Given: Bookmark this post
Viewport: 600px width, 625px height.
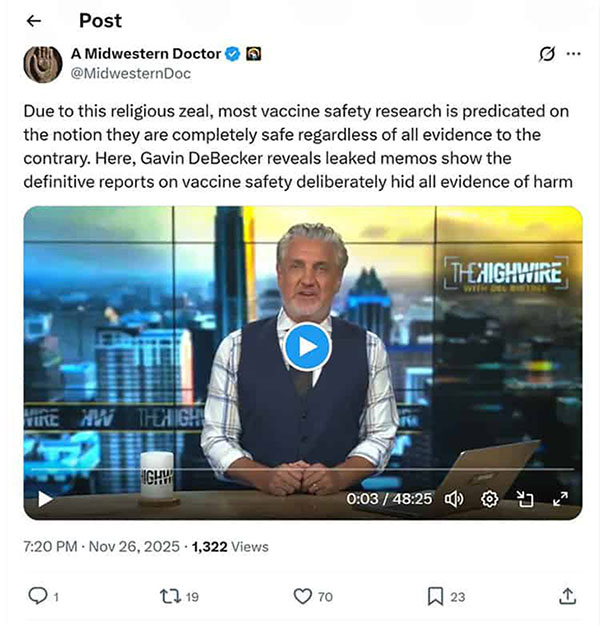Looking at the screenshot, I should 435,597.
